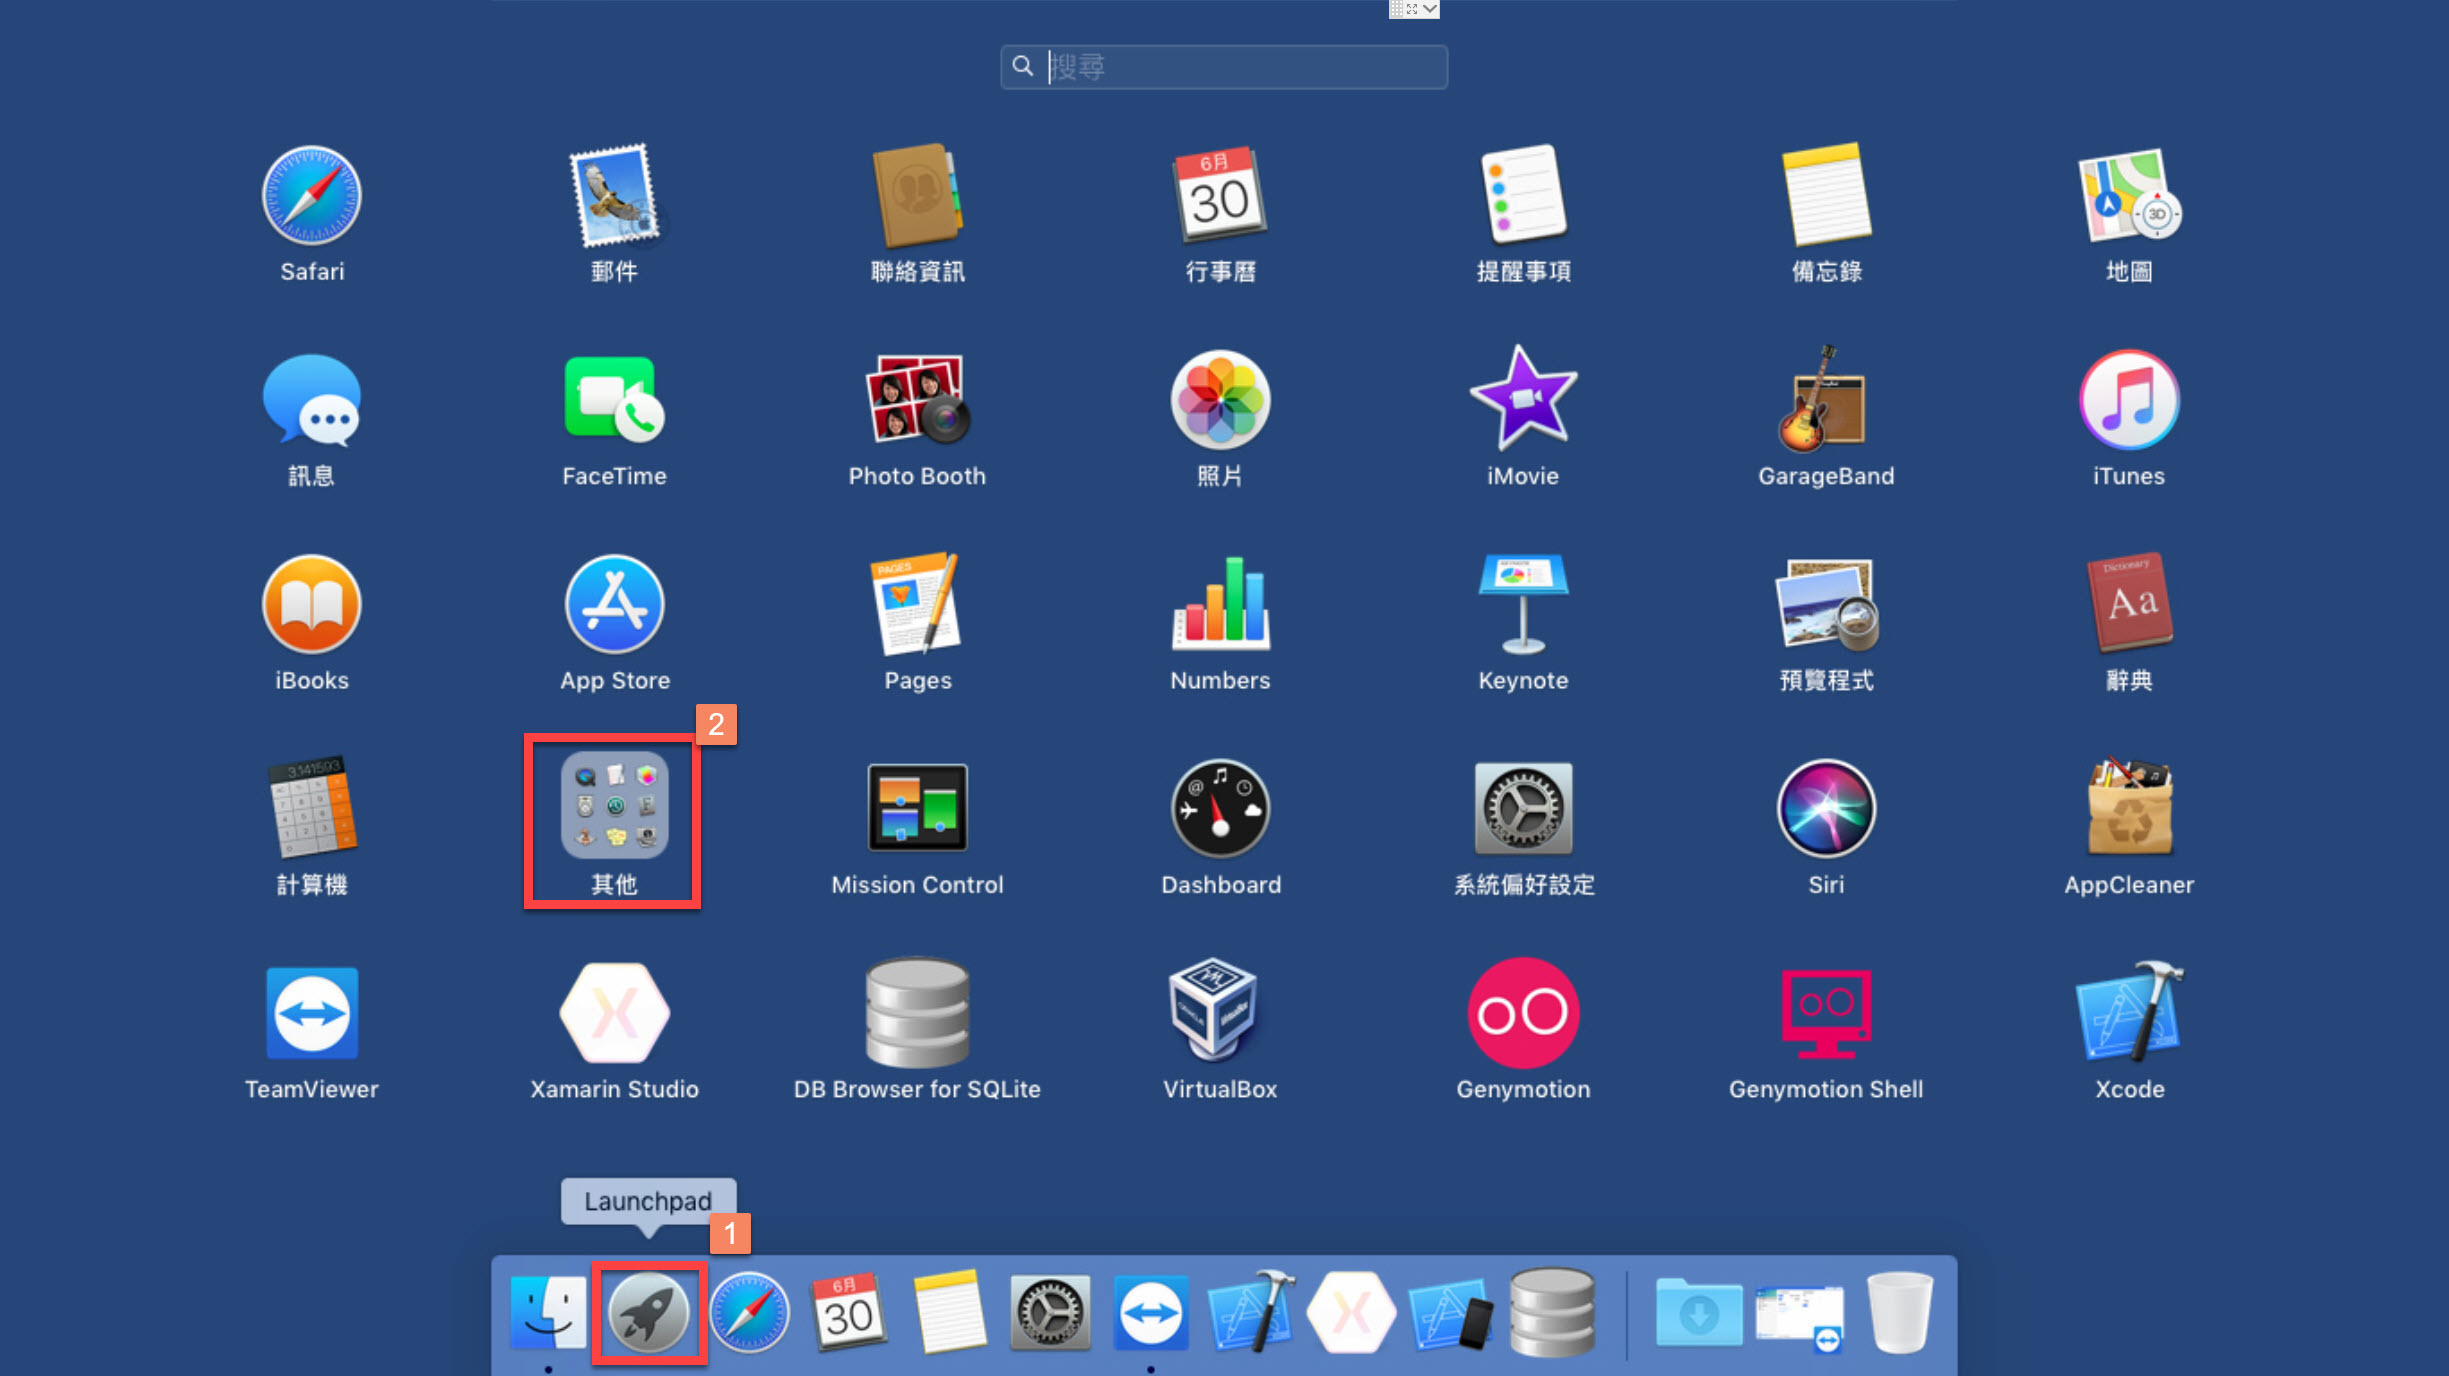Click the Launchpad rocket in Dock

(x=649, y=1312)
